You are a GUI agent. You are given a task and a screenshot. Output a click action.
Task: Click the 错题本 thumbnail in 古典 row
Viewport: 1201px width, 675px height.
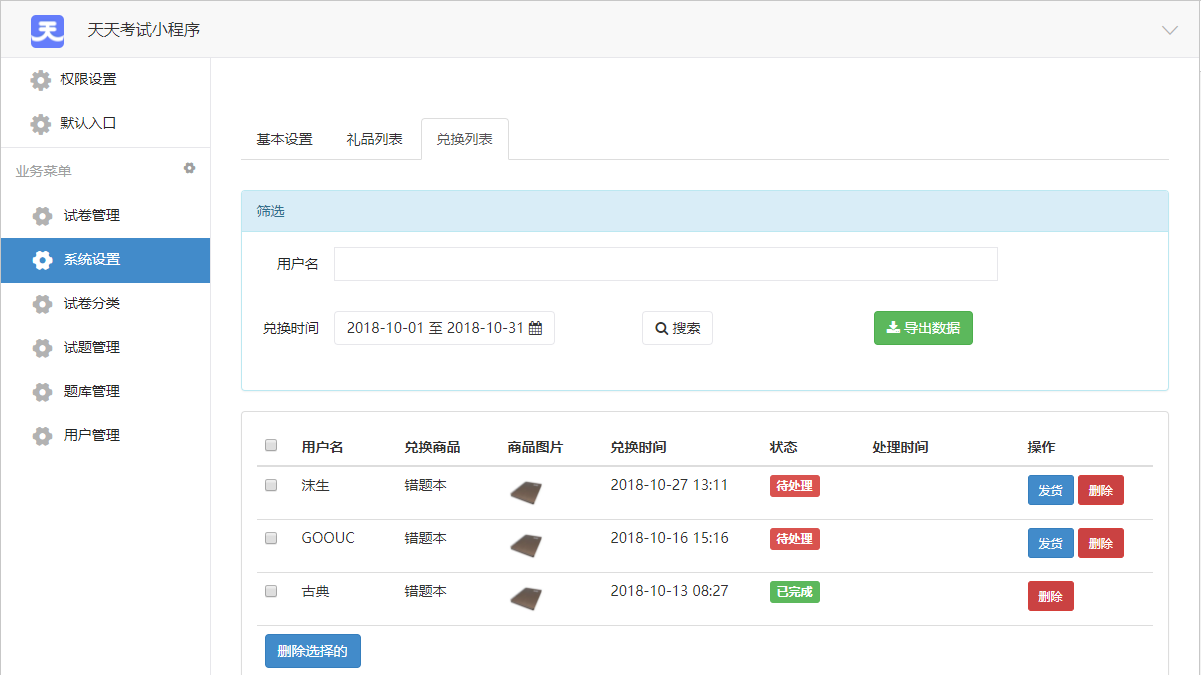pos(526,598)
